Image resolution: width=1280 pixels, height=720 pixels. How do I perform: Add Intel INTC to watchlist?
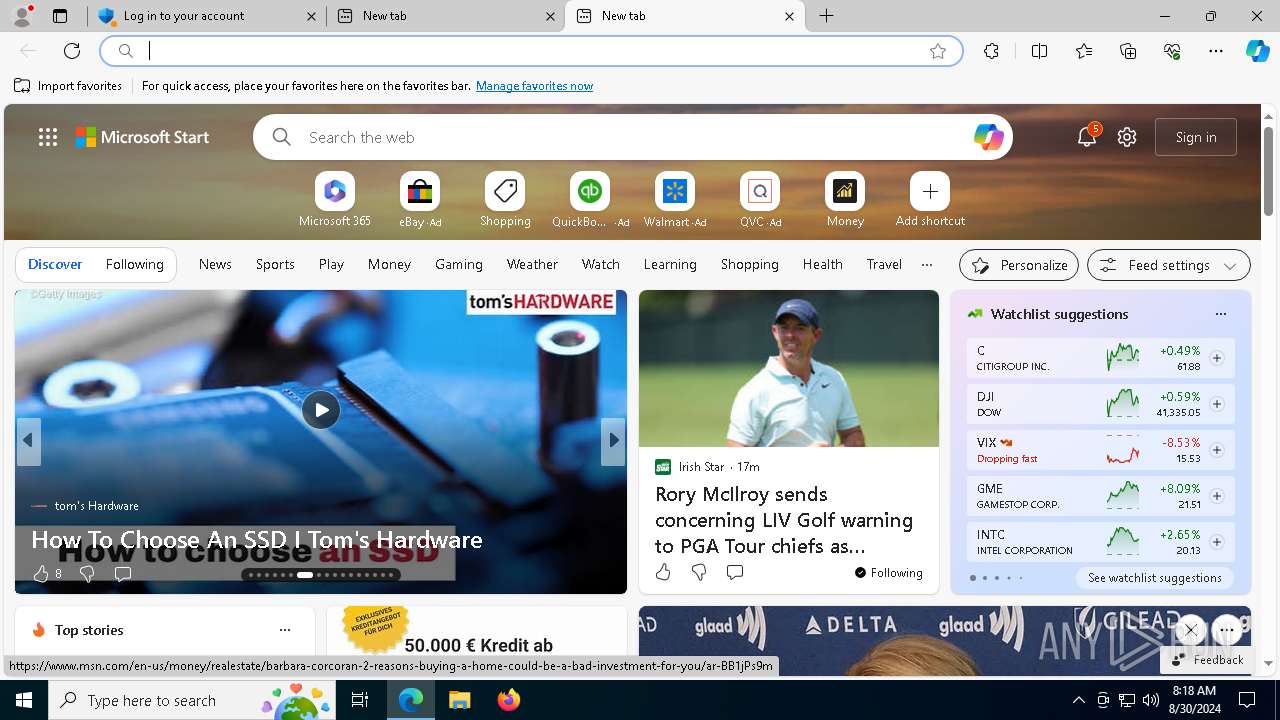coord(1217,542)
